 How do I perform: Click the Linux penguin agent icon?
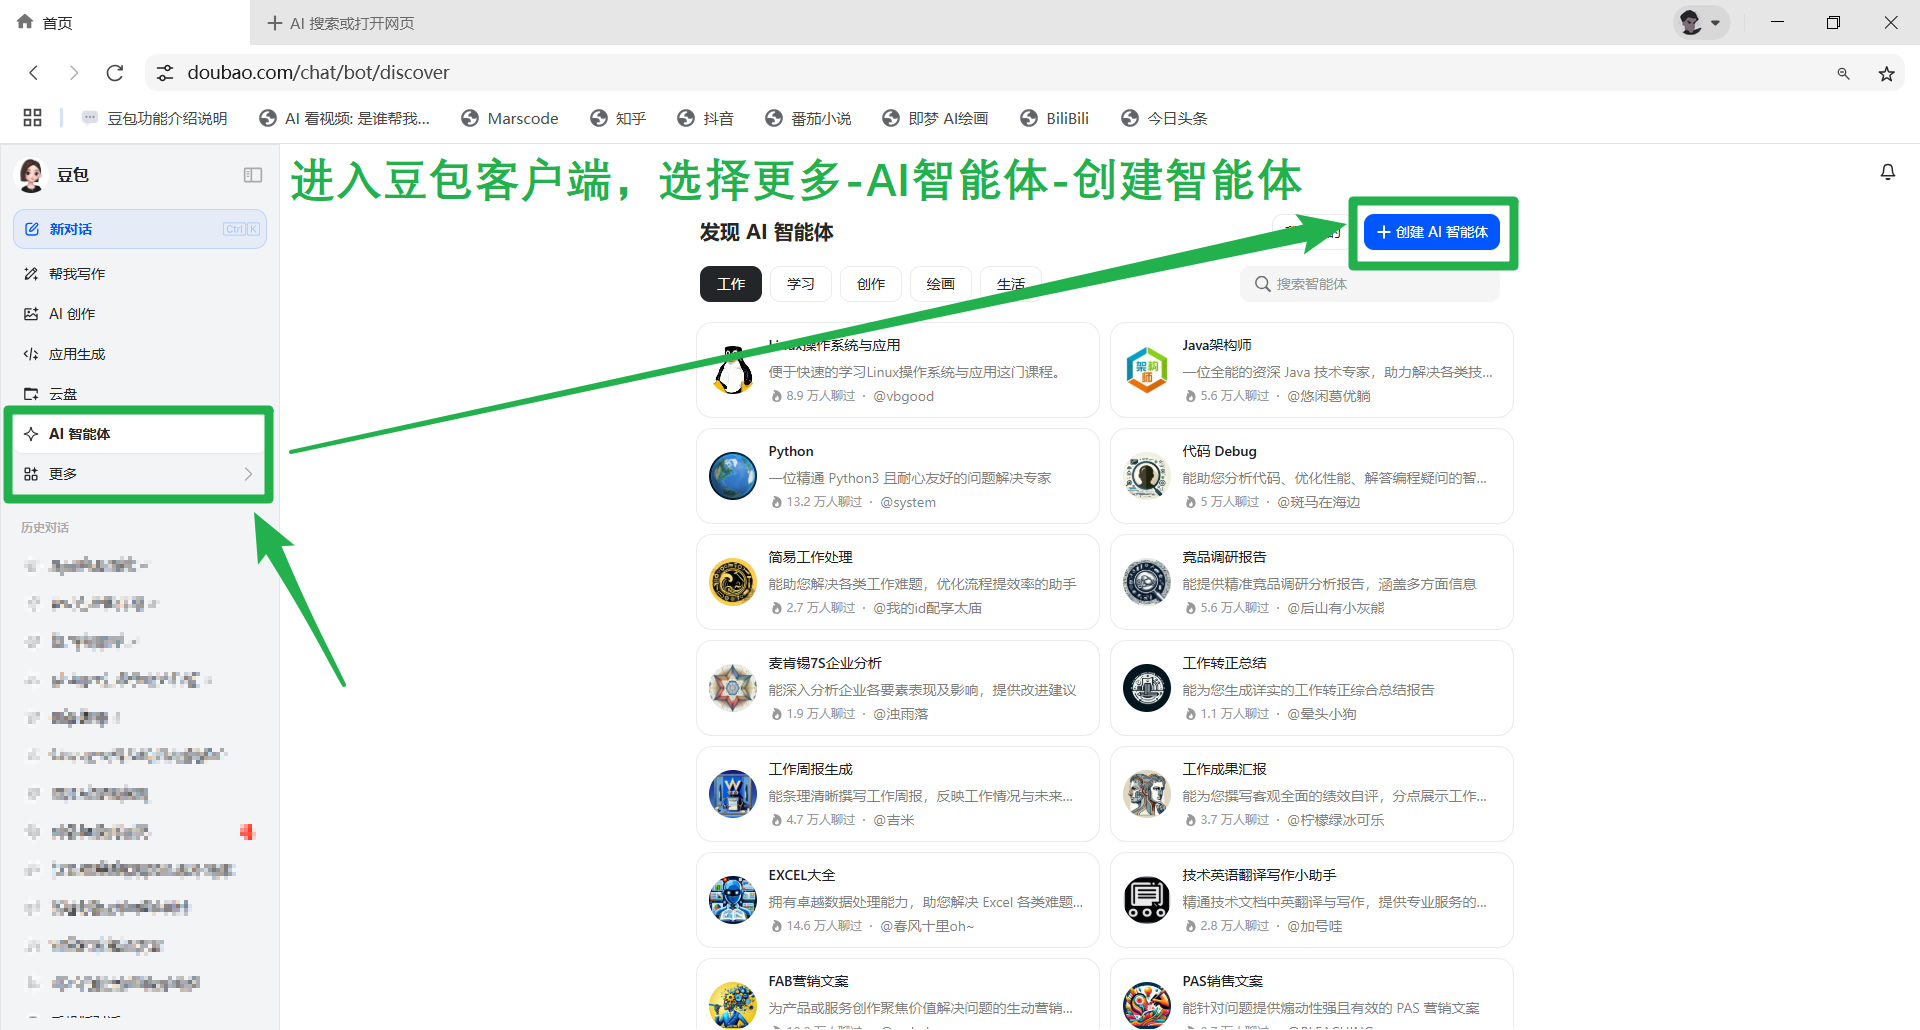point(732,370)
